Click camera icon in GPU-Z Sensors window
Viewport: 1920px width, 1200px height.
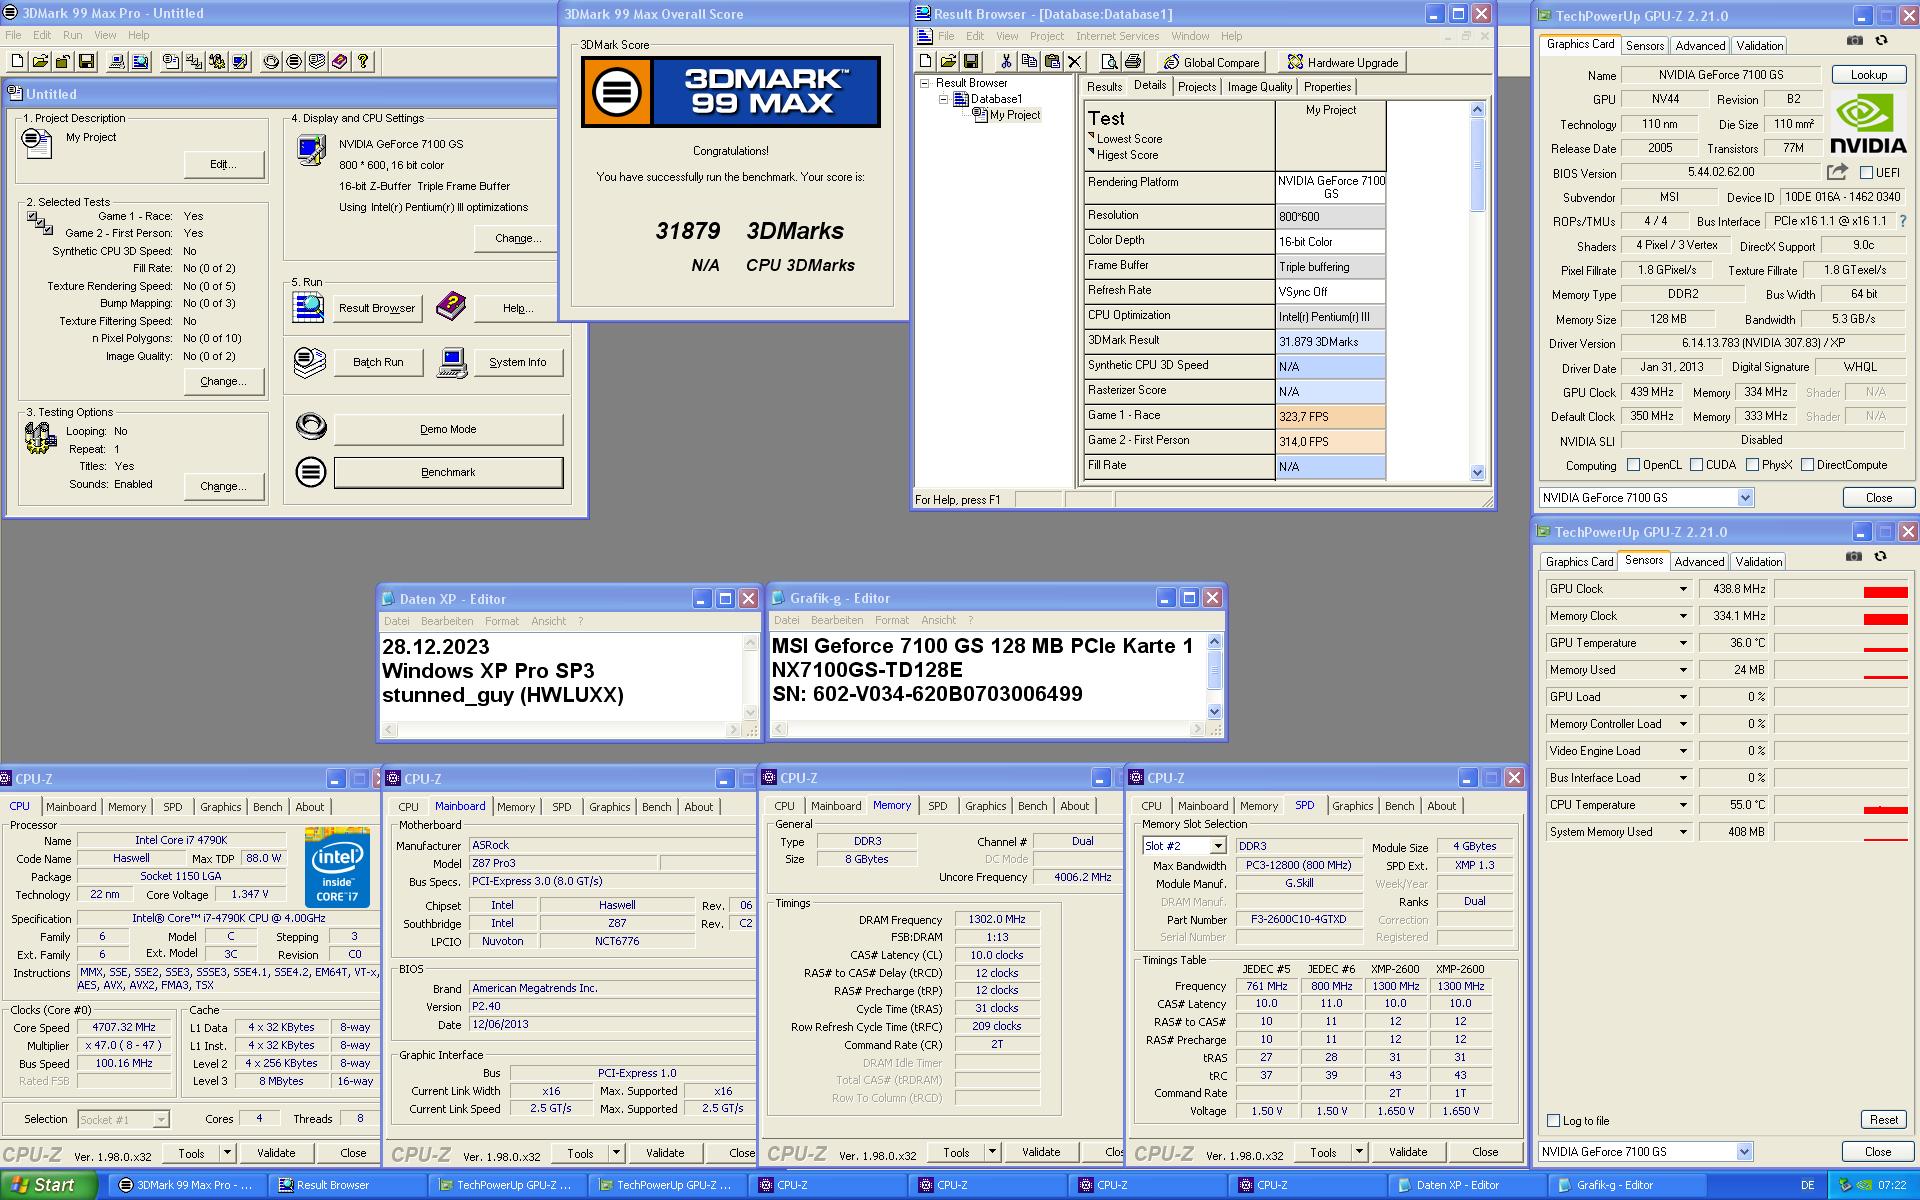(1854, 557)
